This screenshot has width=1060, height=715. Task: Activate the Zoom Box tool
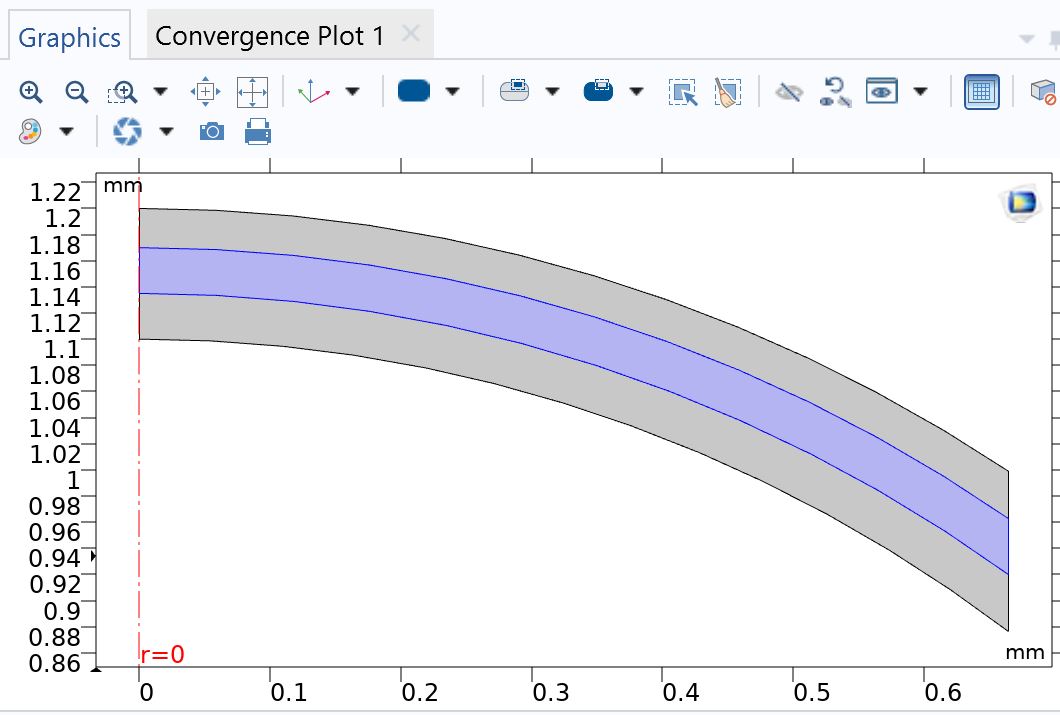[x=122, y=92]
